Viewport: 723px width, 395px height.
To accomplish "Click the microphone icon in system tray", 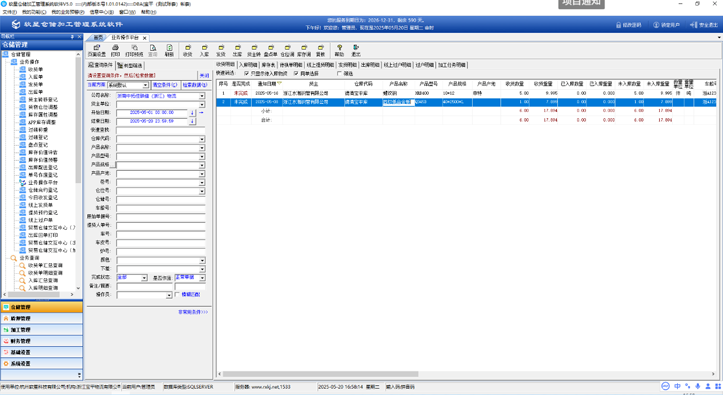I will (698, 386).
